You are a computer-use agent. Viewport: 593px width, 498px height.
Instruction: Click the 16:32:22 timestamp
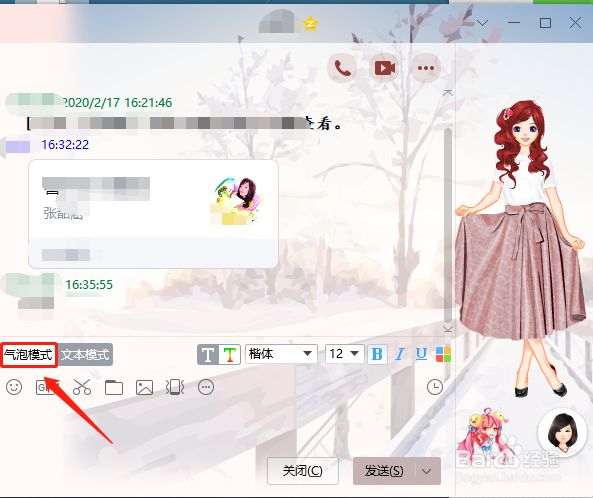[x=65, y=145]
